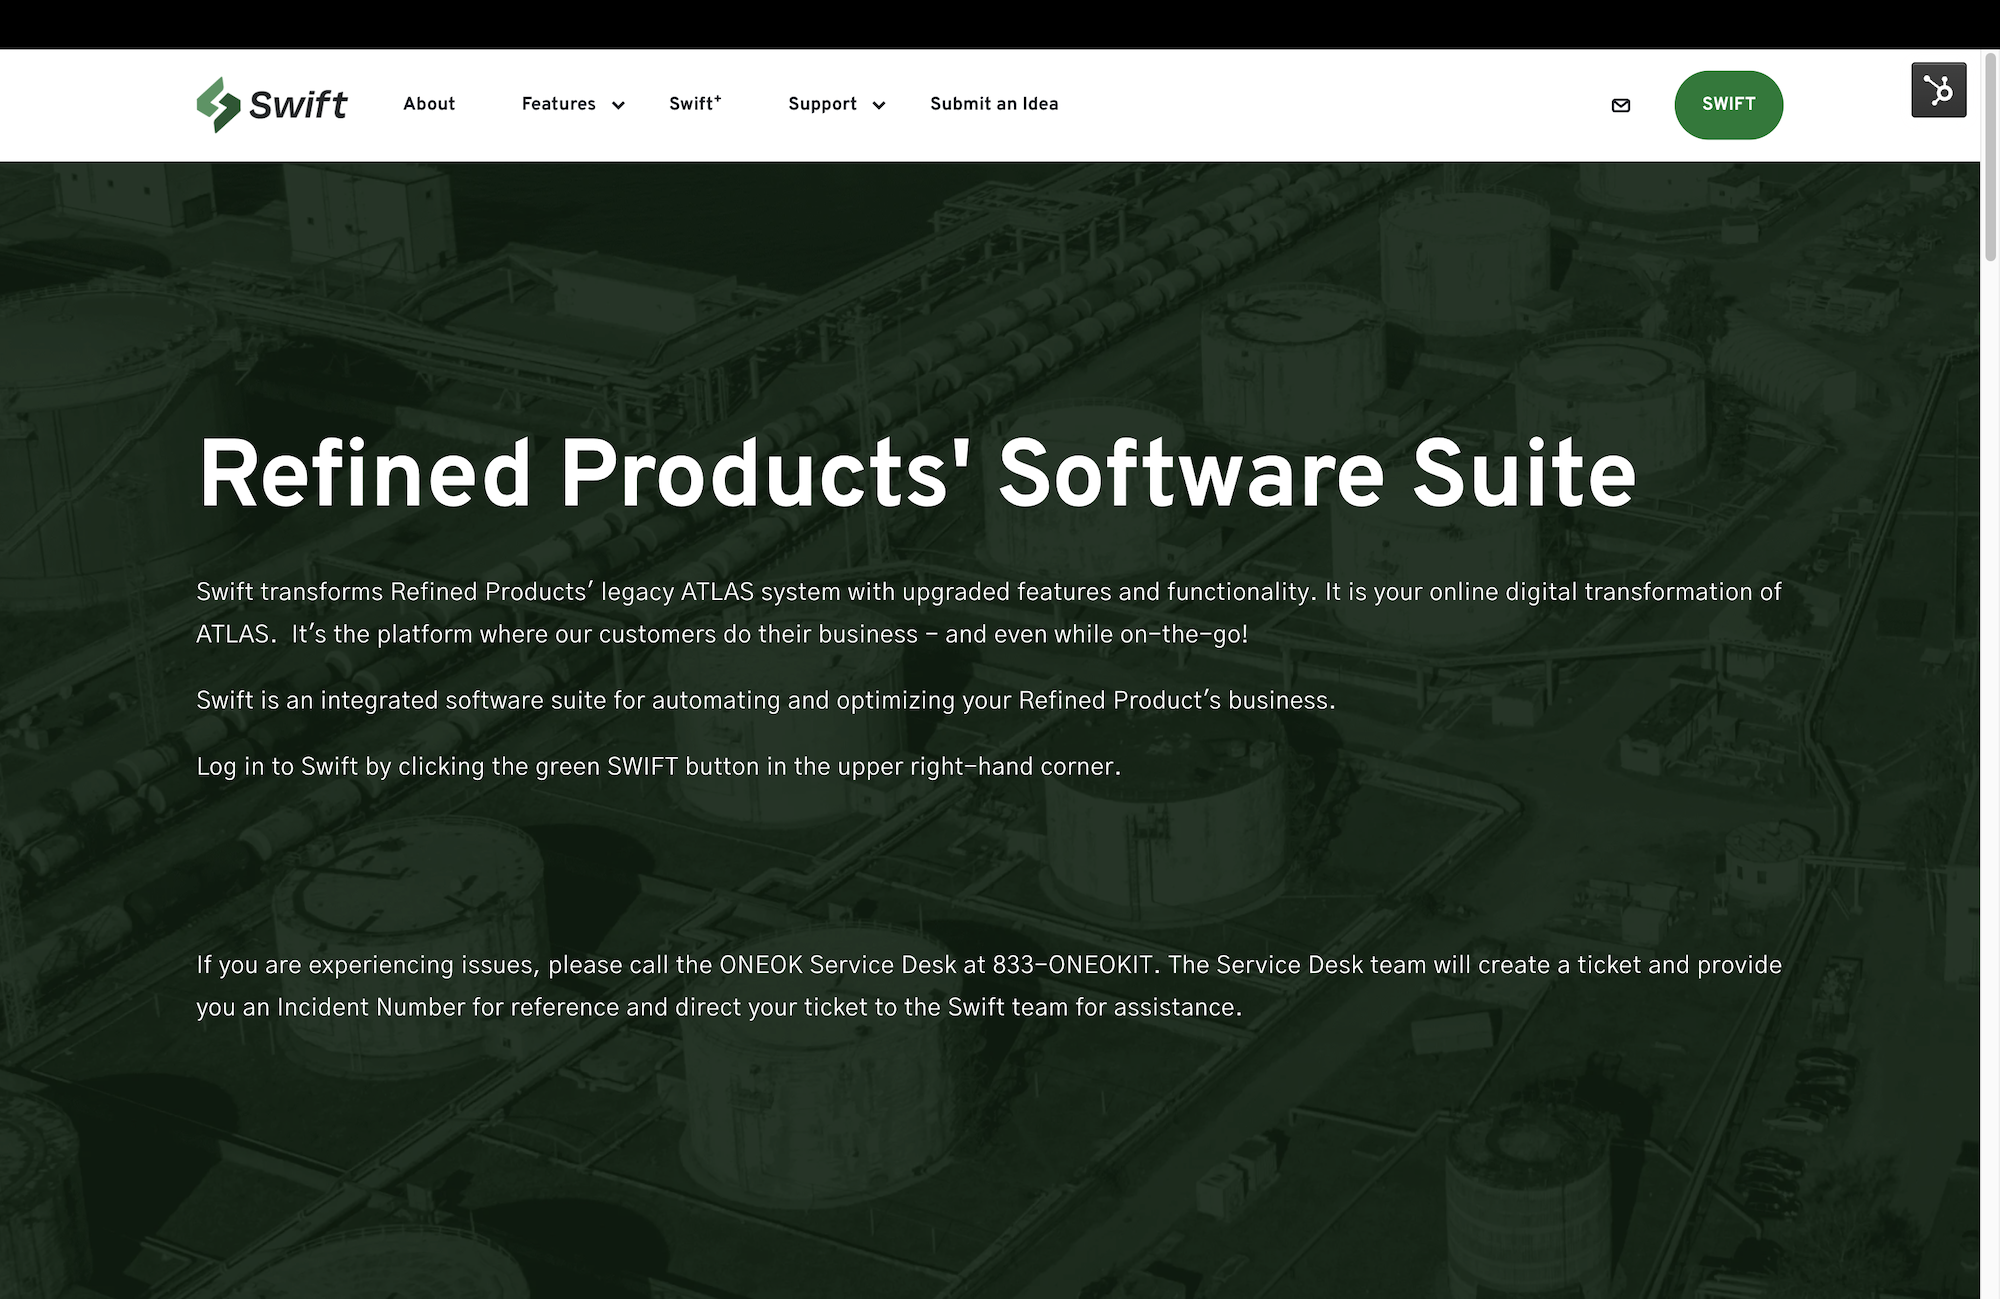Open the About menu item
2000x1299 pixels.
429,104
